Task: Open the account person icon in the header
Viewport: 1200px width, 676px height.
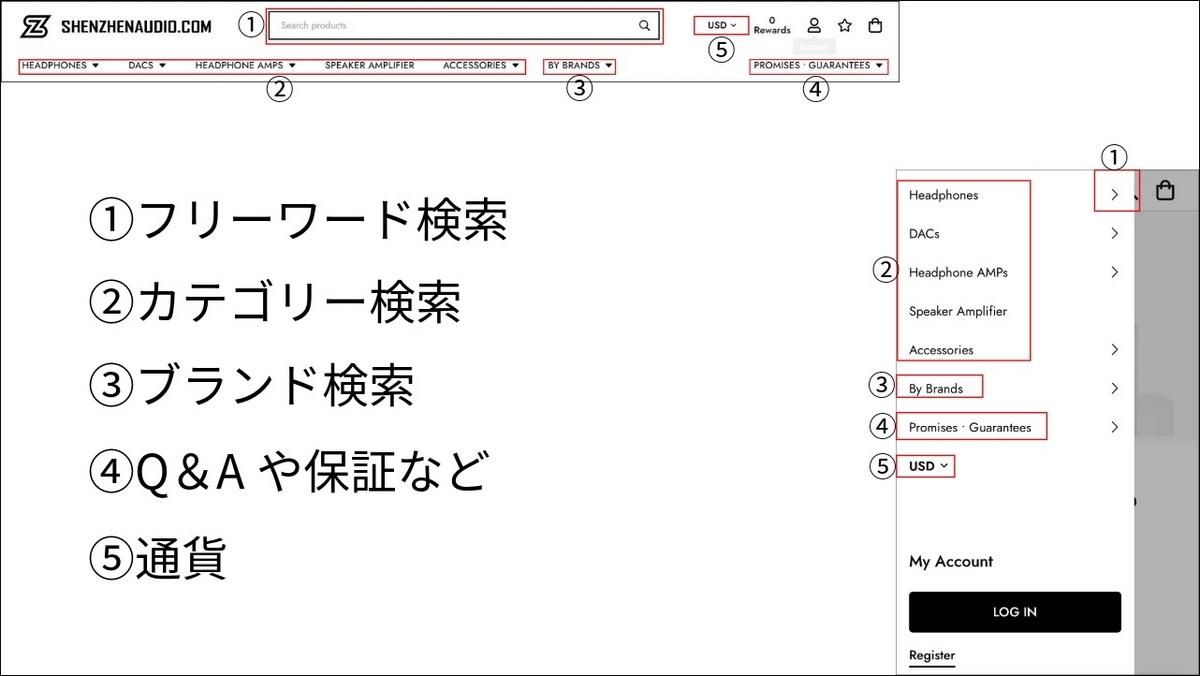Action: [814, 25]
